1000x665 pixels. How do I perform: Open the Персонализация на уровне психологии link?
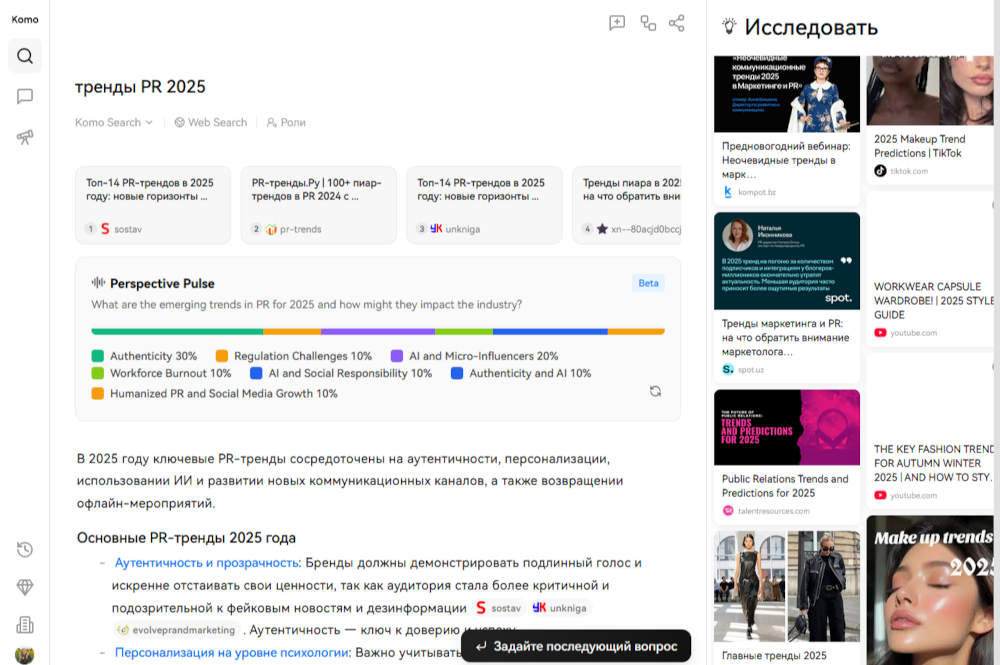(x=232, y=653)
